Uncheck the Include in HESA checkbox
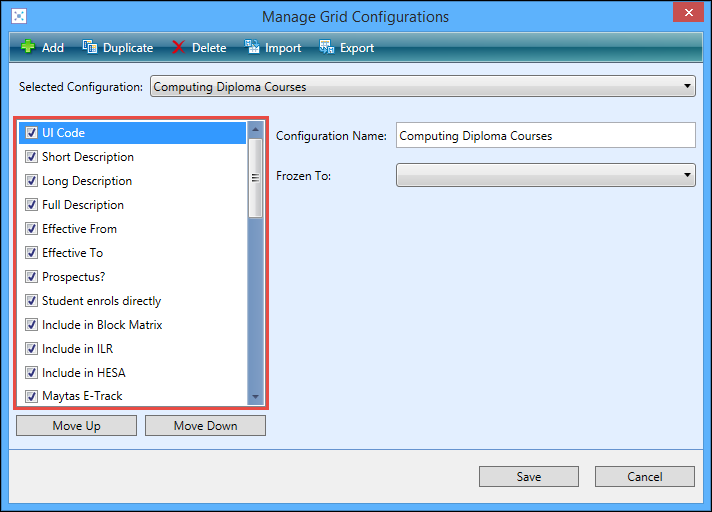The image size is (712, 512). pos(31,373)
